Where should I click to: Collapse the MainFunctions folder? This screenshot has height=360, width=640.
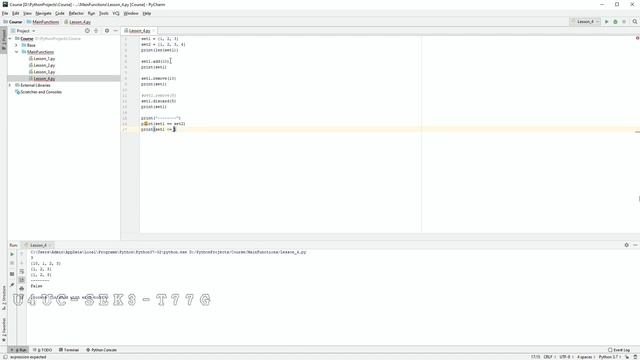tap(16, 52)
